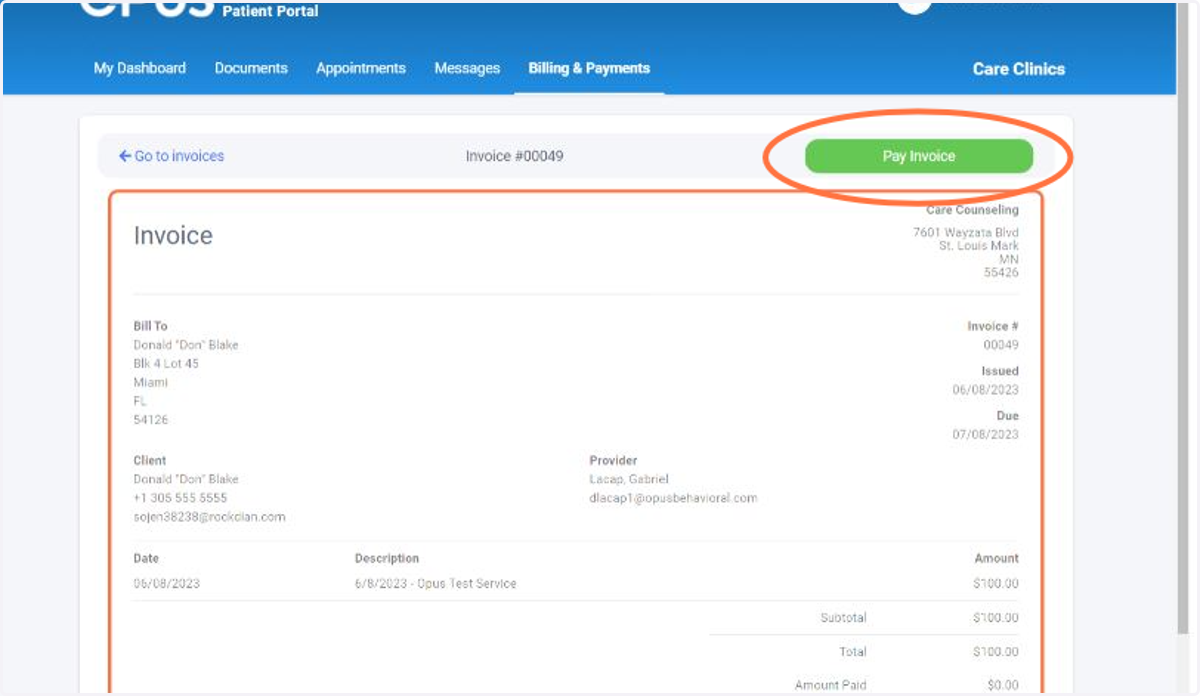Switch to the Documents tab
The image size is (1200, 696).
point(251,68)
